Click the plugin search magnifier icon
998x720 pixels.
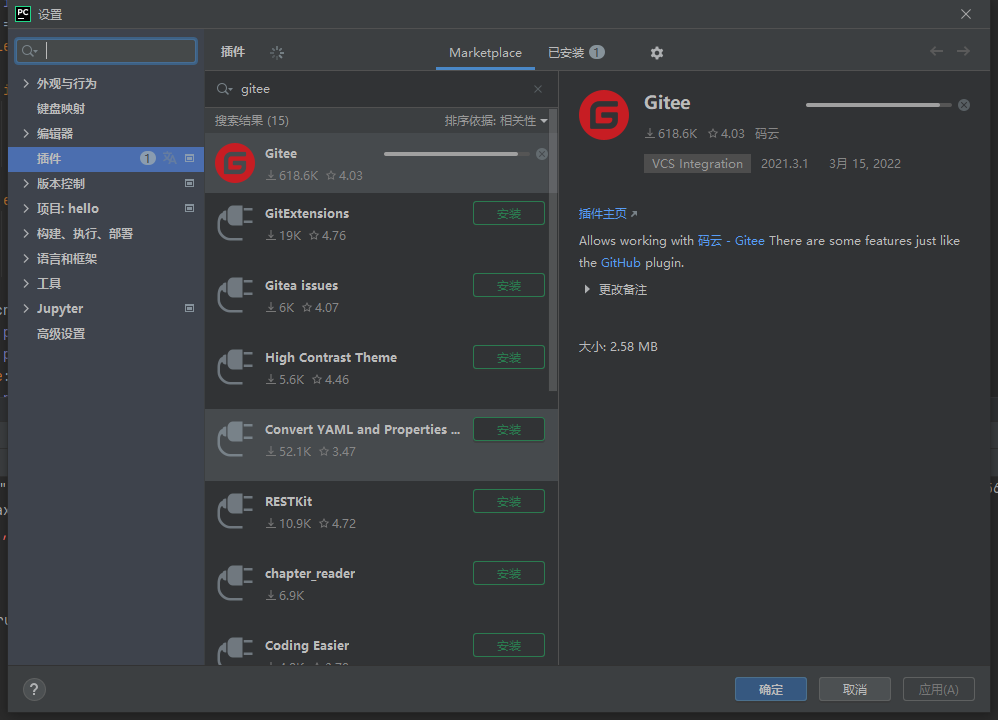[x=224, y=89]
